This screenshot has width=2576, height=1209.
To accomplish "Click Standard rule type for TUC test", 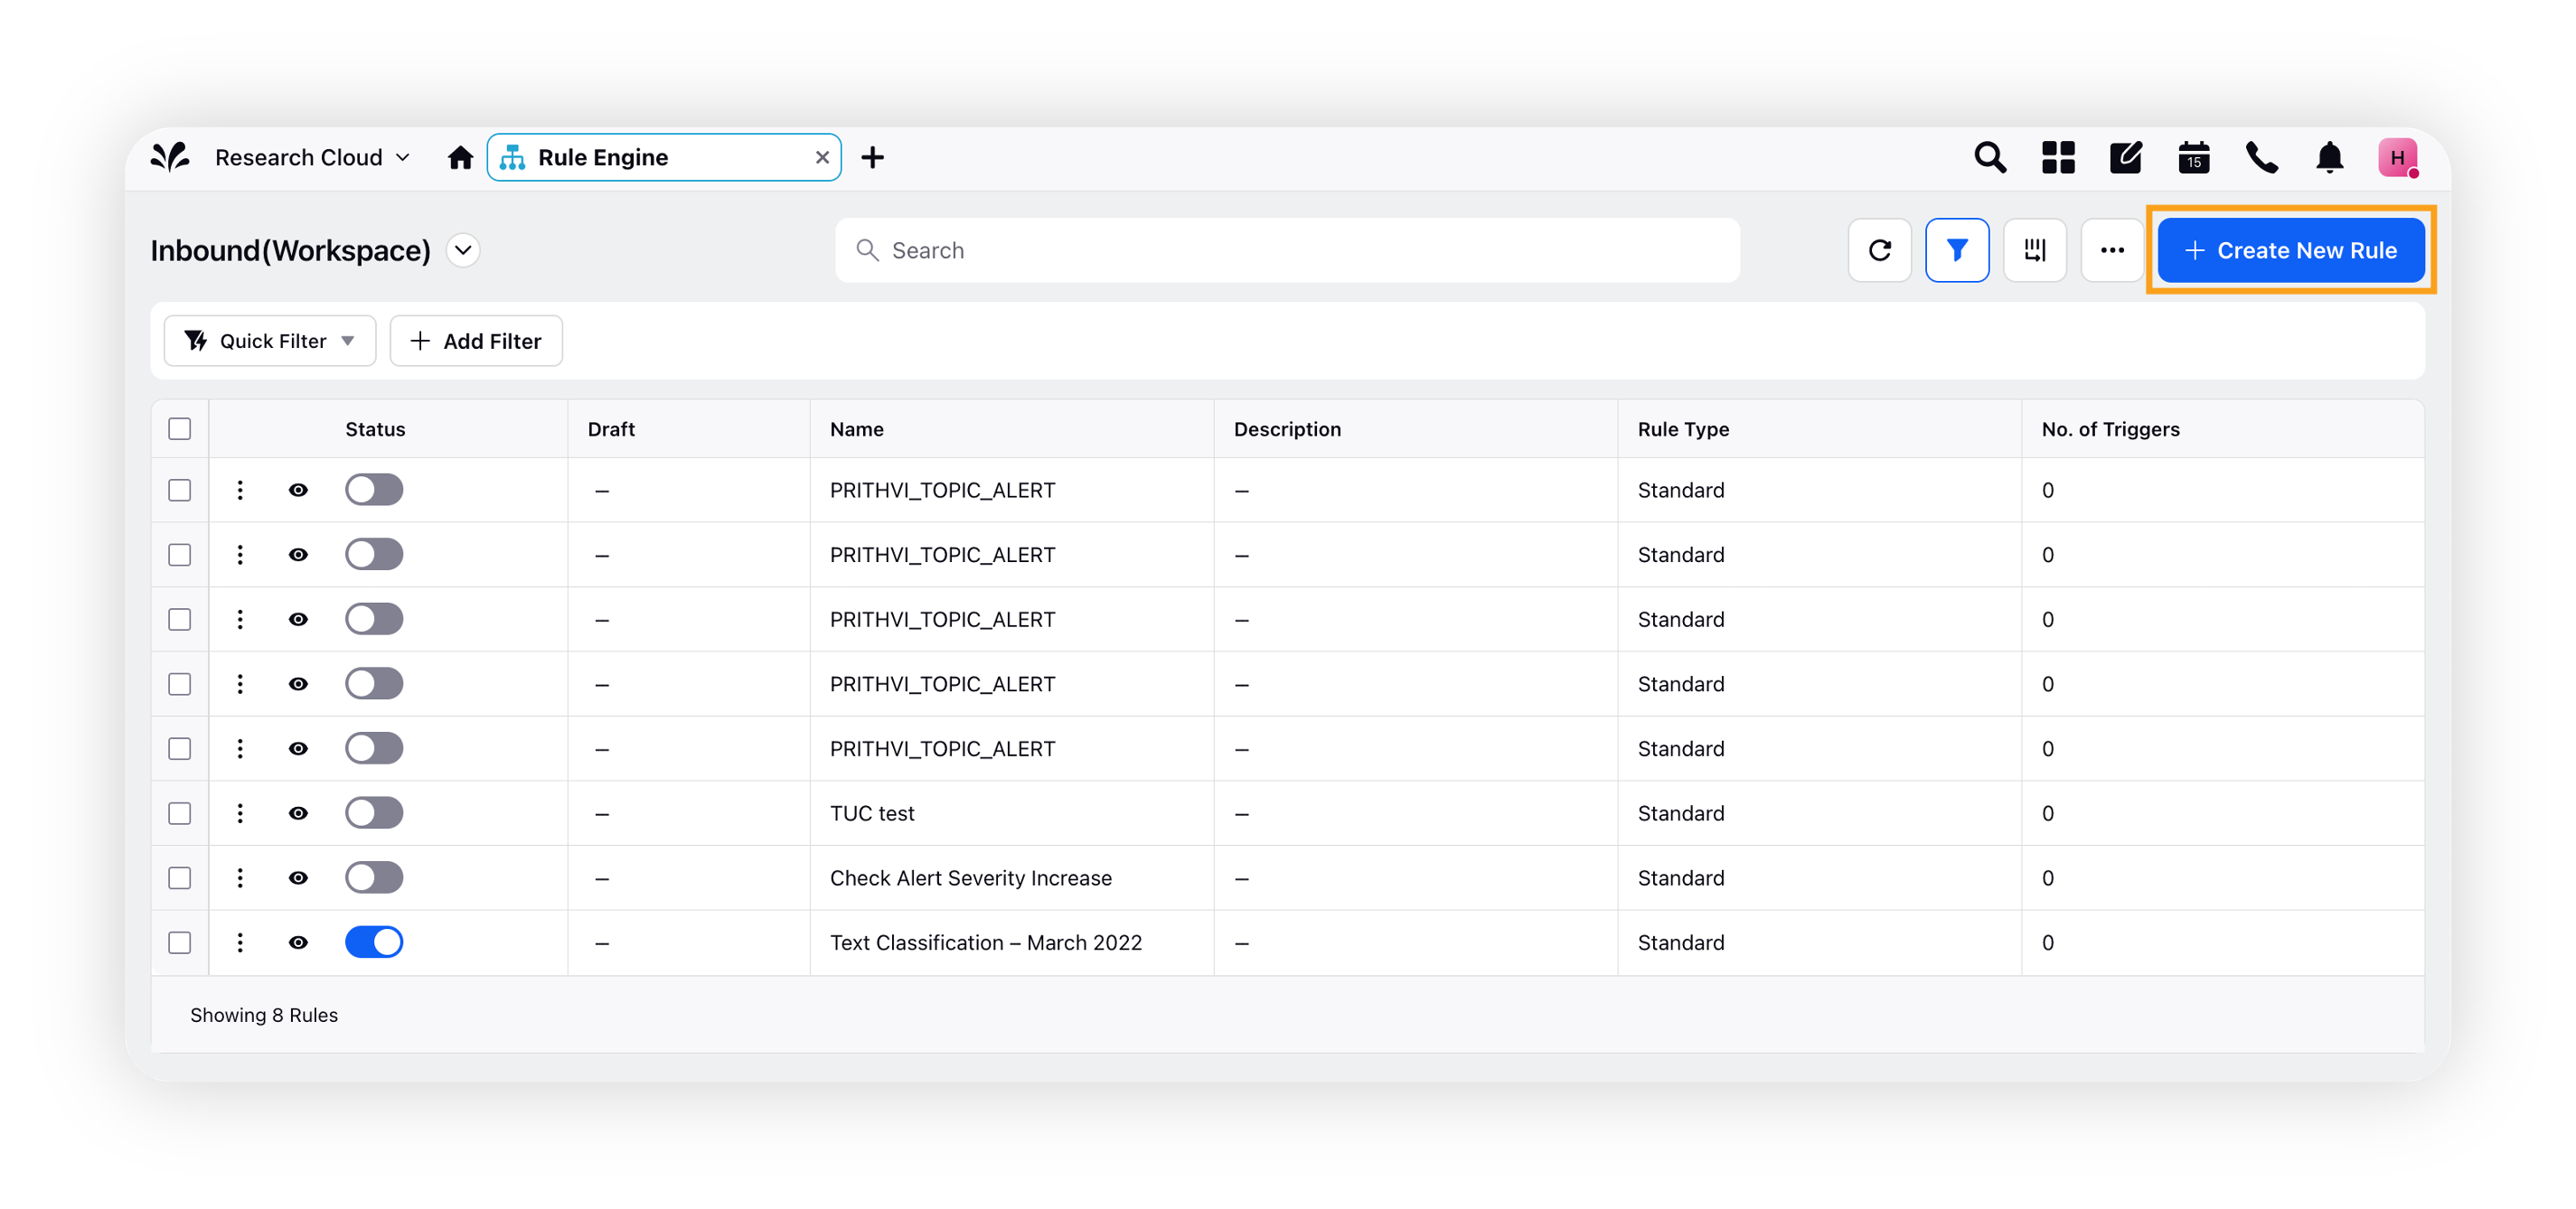I will pos(1680,813).
